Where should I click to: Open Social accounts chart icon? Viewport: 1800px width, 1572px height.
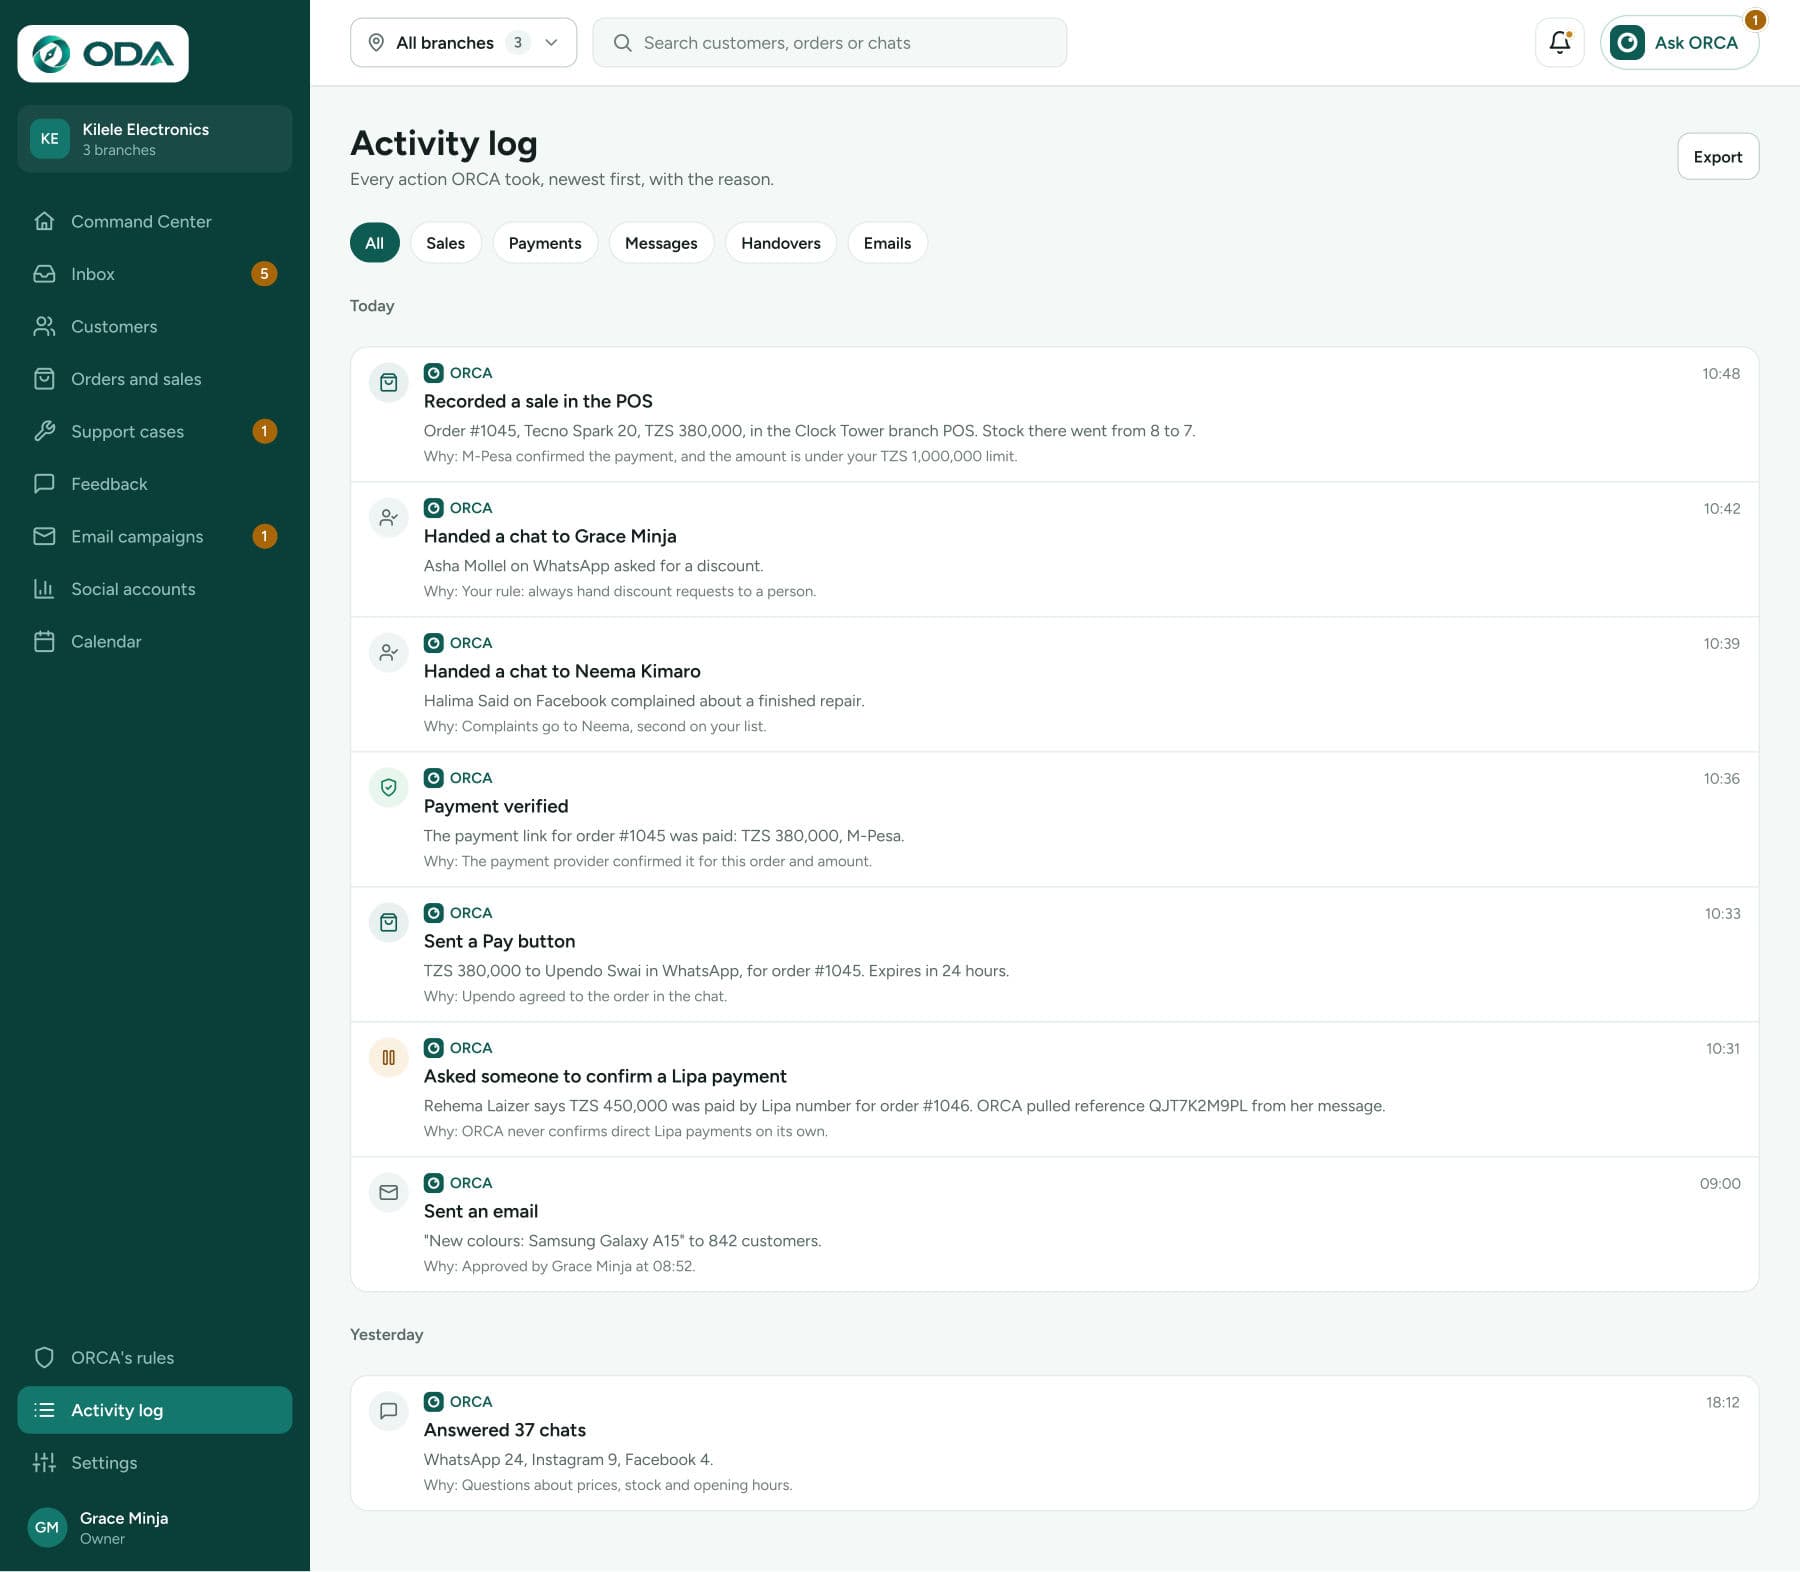pyautogui.click(x=44, y=589)
